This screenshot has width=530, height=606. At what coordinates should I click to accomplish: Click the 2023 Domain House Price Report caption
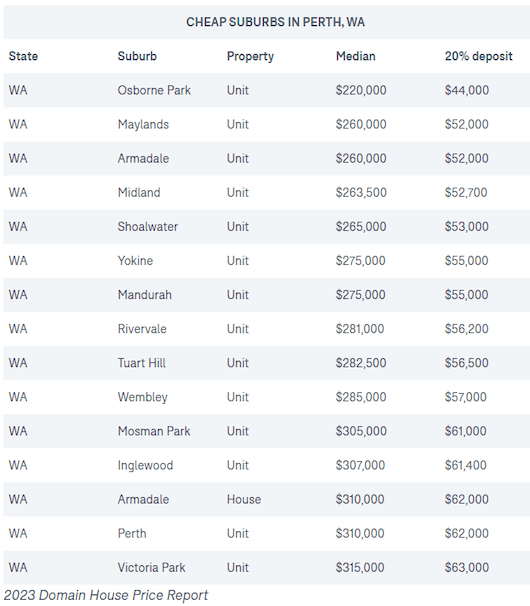pos(106,595)
